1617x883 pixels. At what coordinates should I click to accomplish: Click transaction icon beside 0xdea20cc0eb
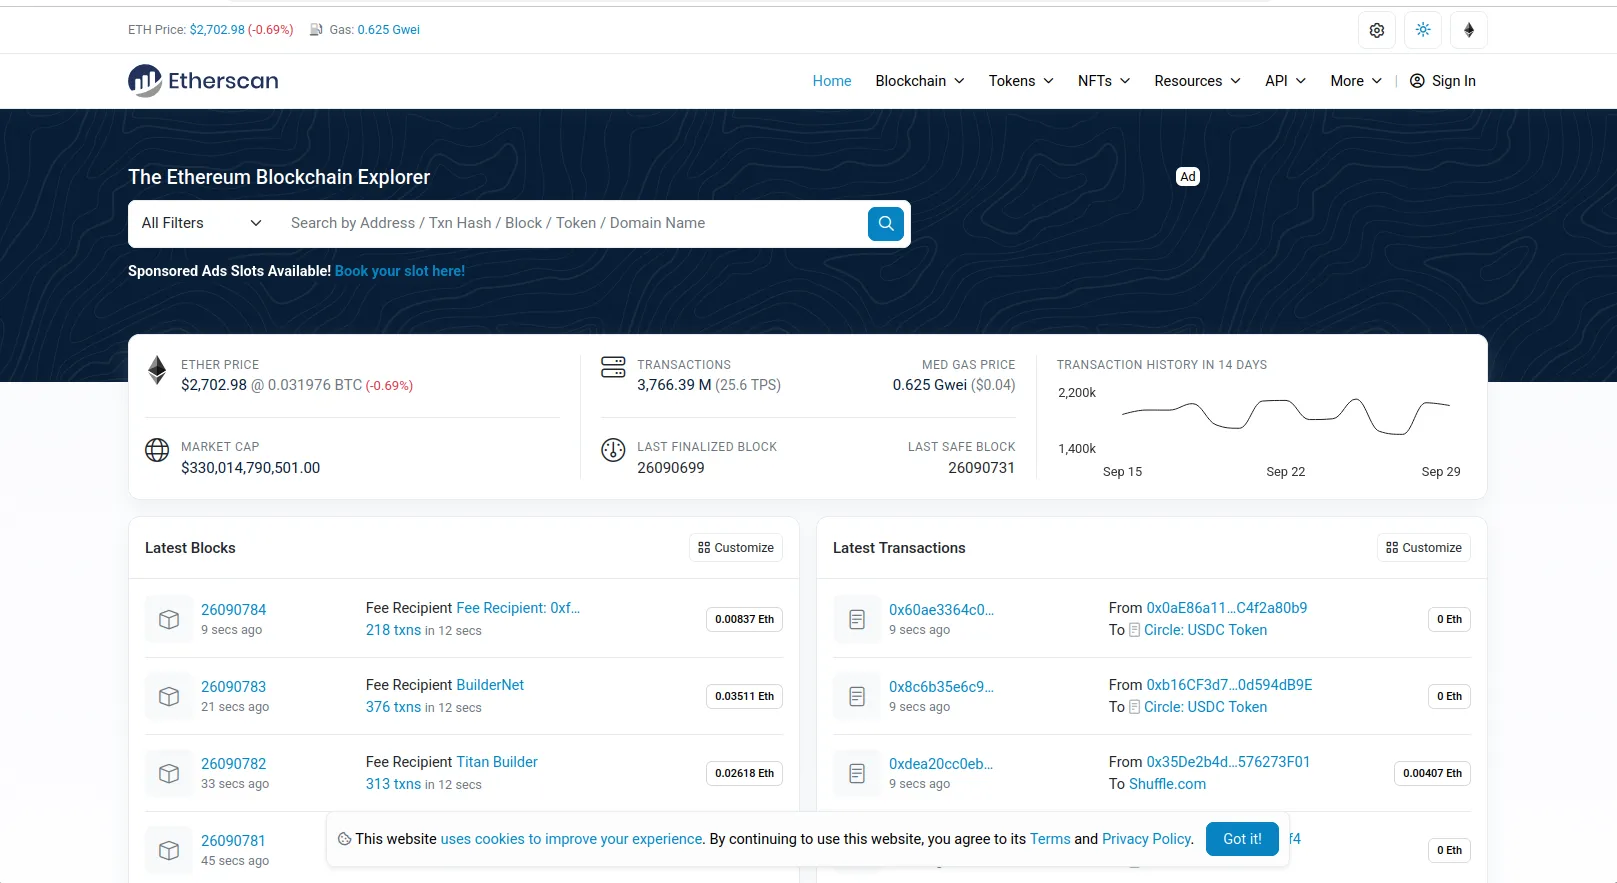(x=857, y=773)
